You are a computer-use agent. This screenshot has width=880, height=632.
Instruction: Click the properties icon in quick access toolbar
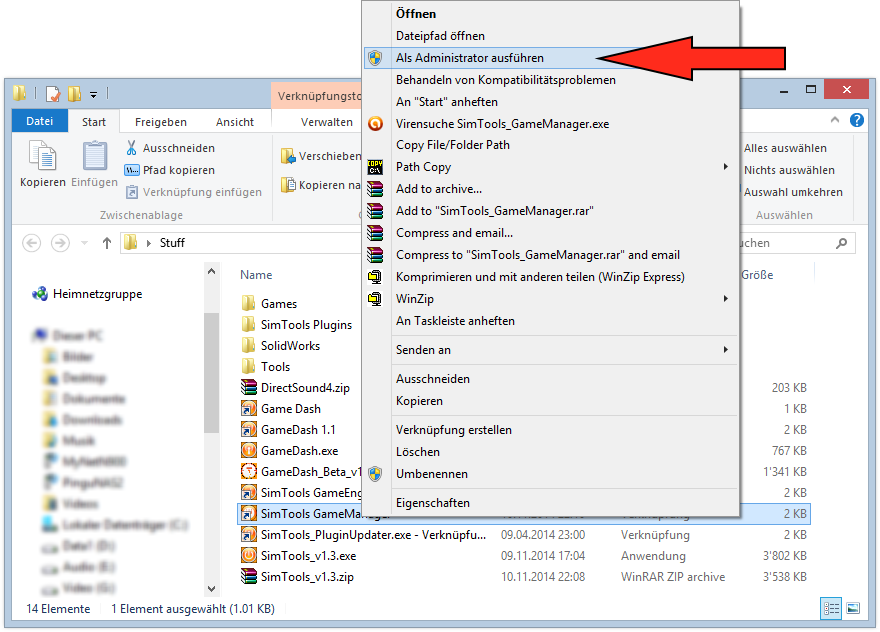(53, 93)
